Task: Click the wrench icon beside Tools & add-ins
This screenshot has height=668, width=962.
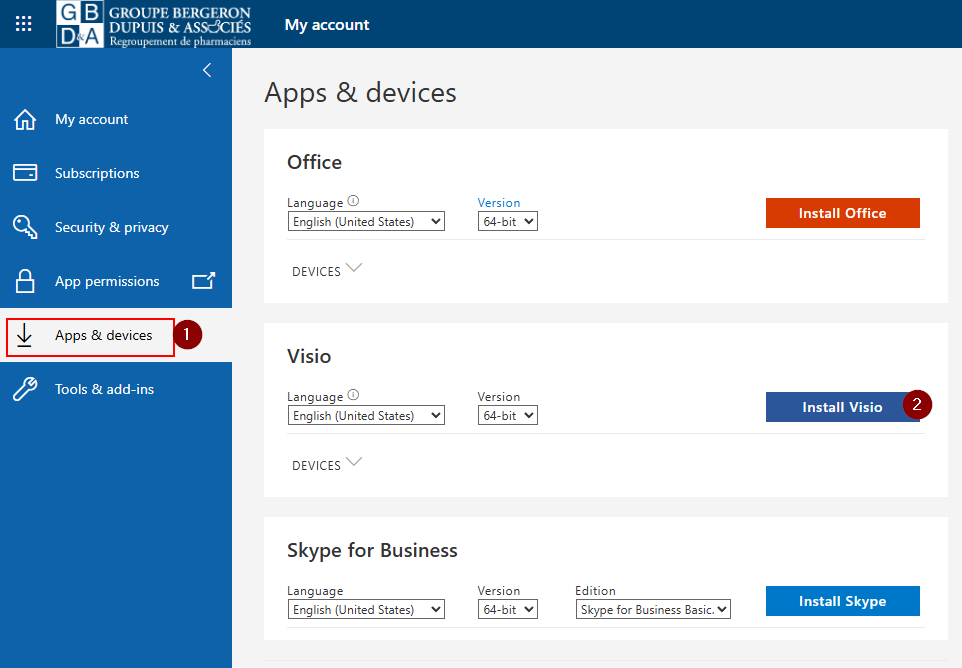Action: click(25, 389)
